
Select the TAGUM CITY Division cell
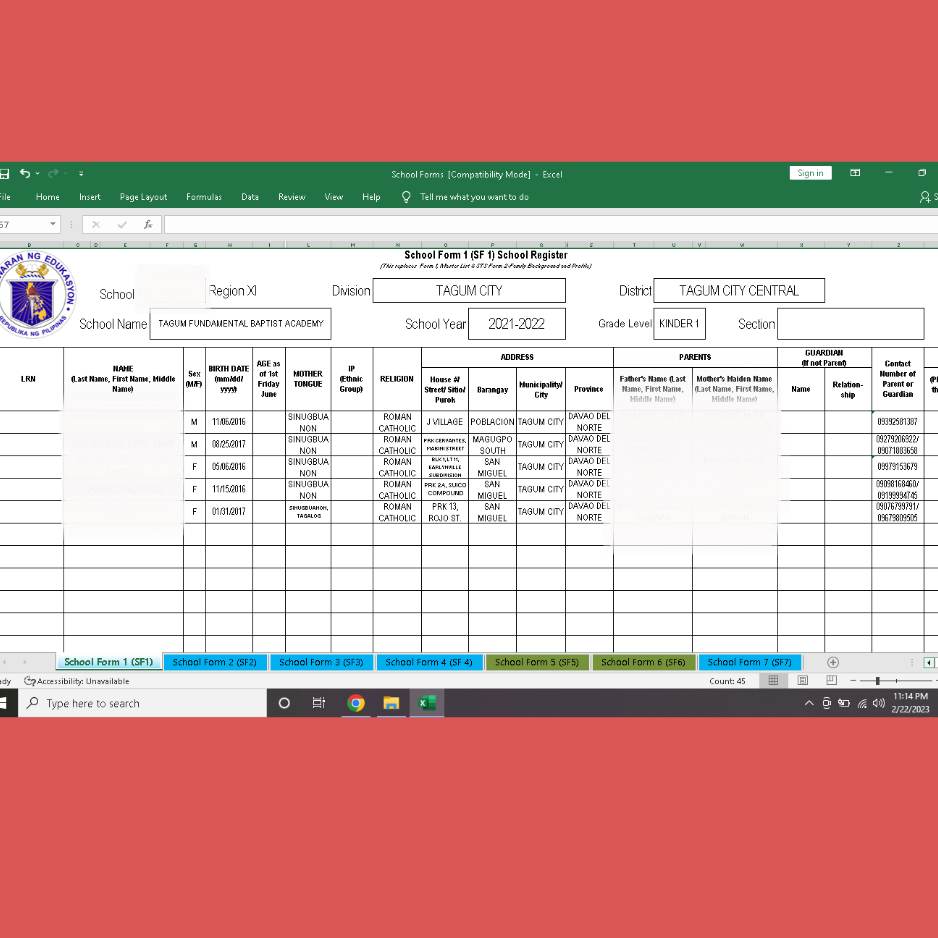click(x=469, y=291)
